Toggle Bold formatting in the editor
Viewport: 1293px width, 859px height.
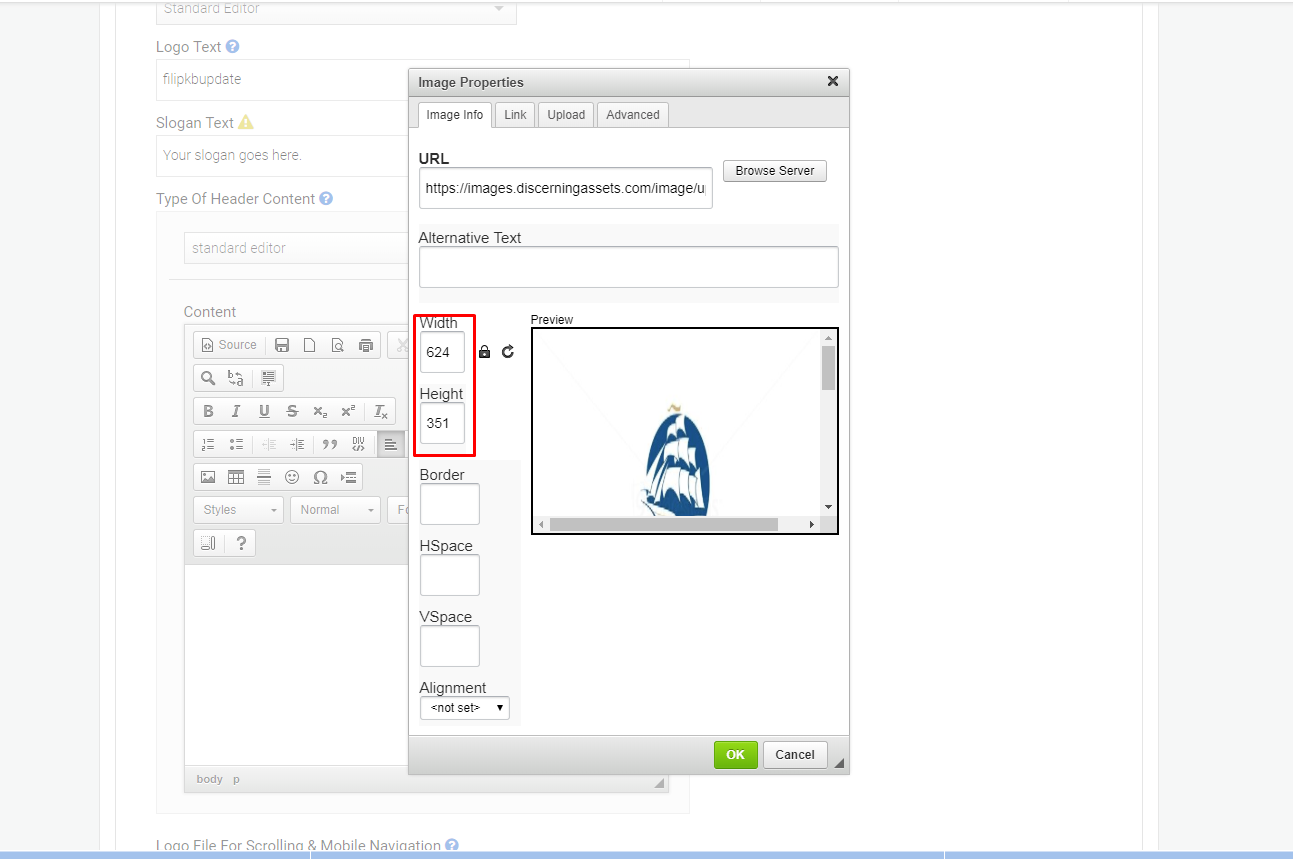tap(208, 411)
